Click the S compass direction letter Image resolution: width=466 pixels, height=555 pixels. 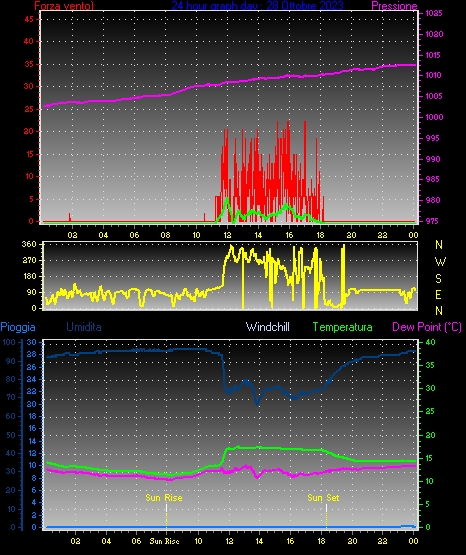[438, 279]
